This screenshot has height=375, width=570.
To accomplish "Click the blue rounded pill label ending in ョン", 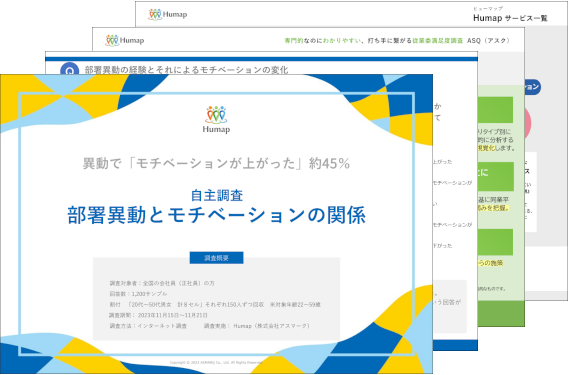I will (x=532, y=87).
